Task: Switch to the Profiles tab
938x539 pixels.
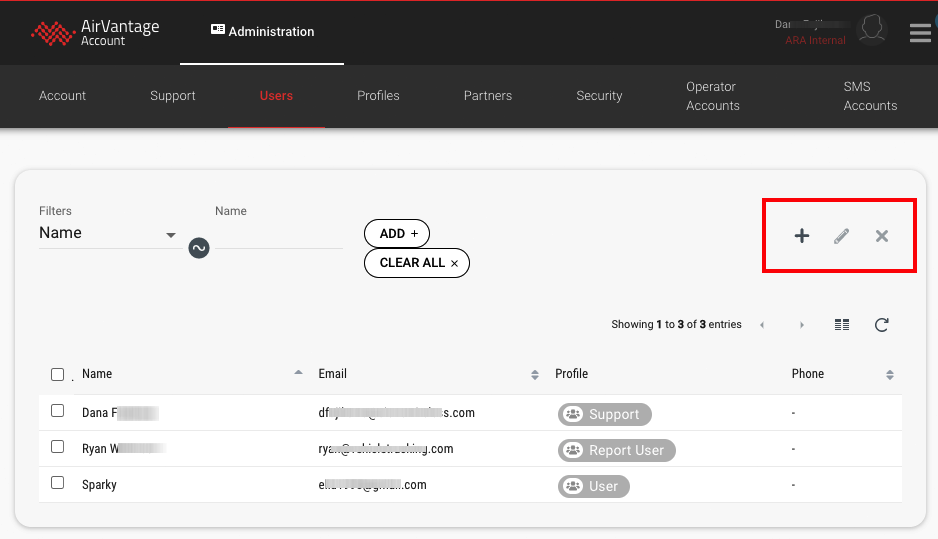Action: pos(378,96)
